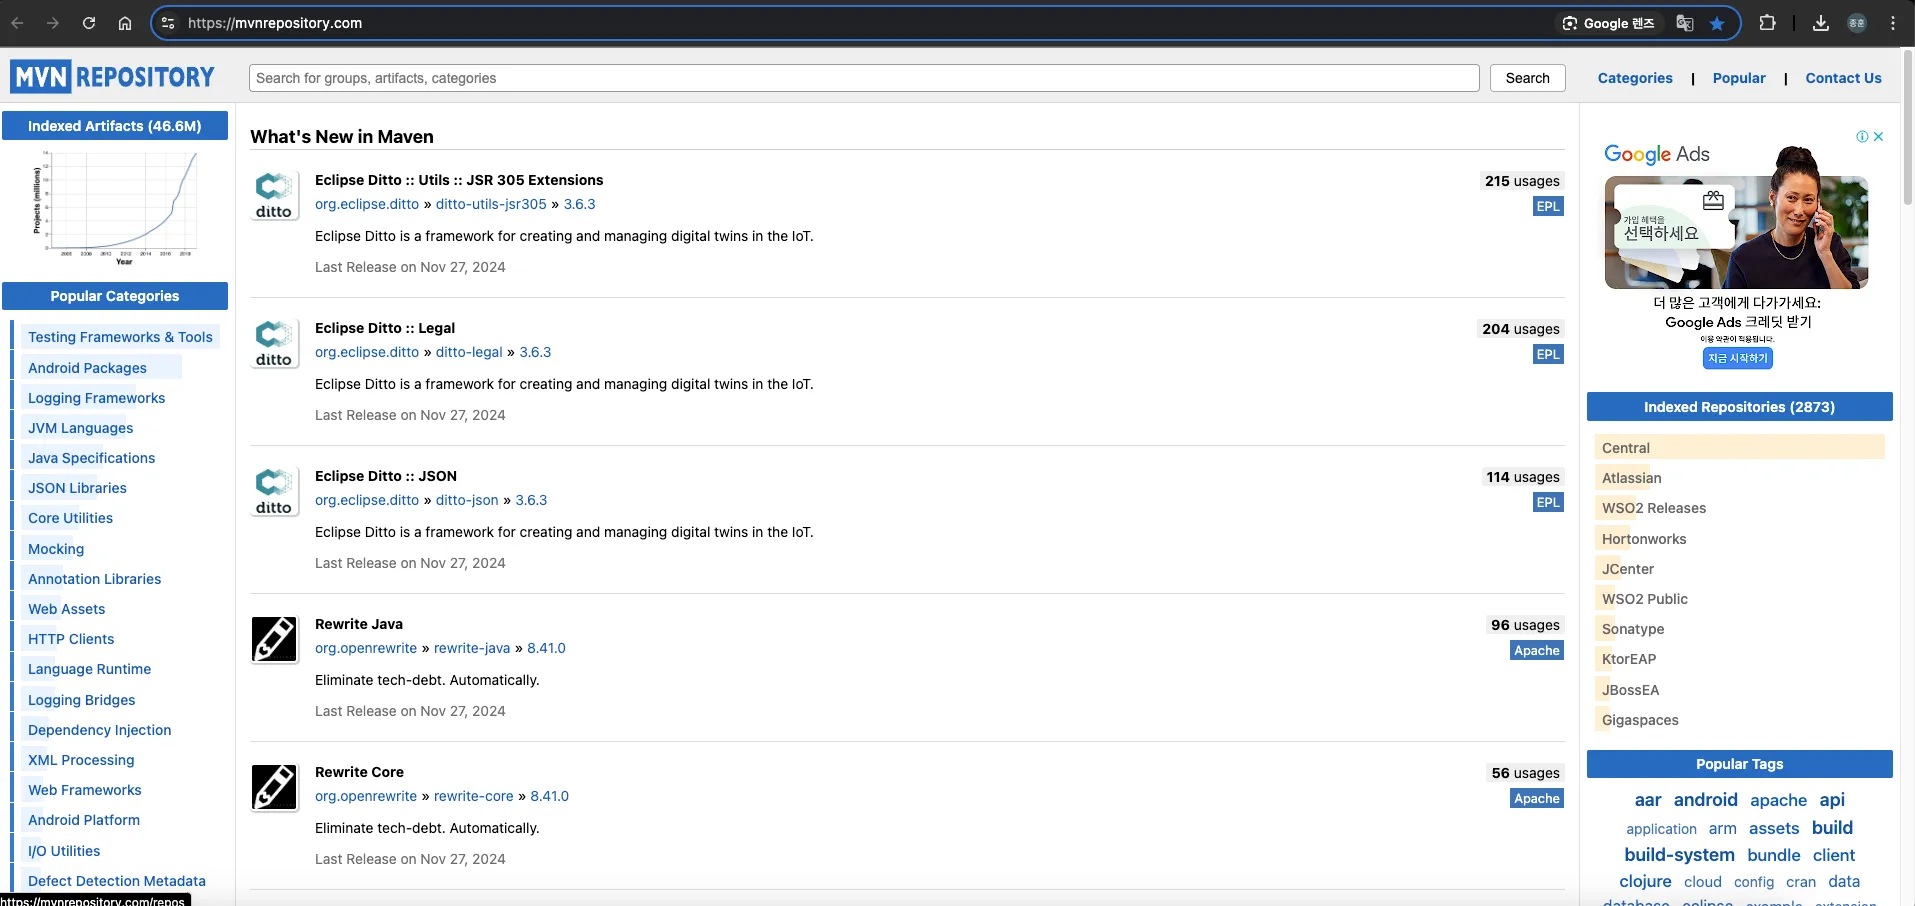Open browser profile avatar
1915x906 pixels.
tap(1857, 23)
